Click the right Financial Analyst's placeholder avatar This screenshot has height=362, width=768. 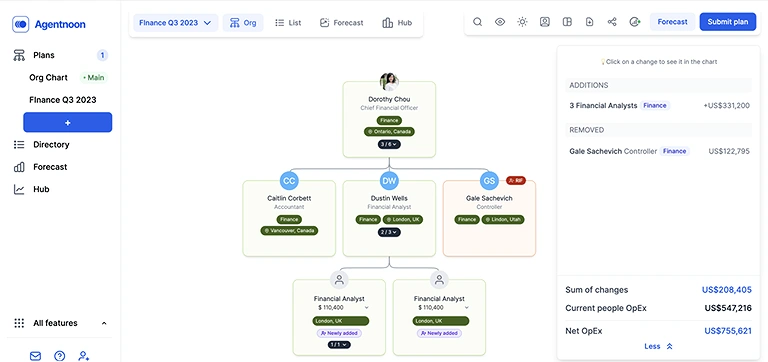point(439,280)
